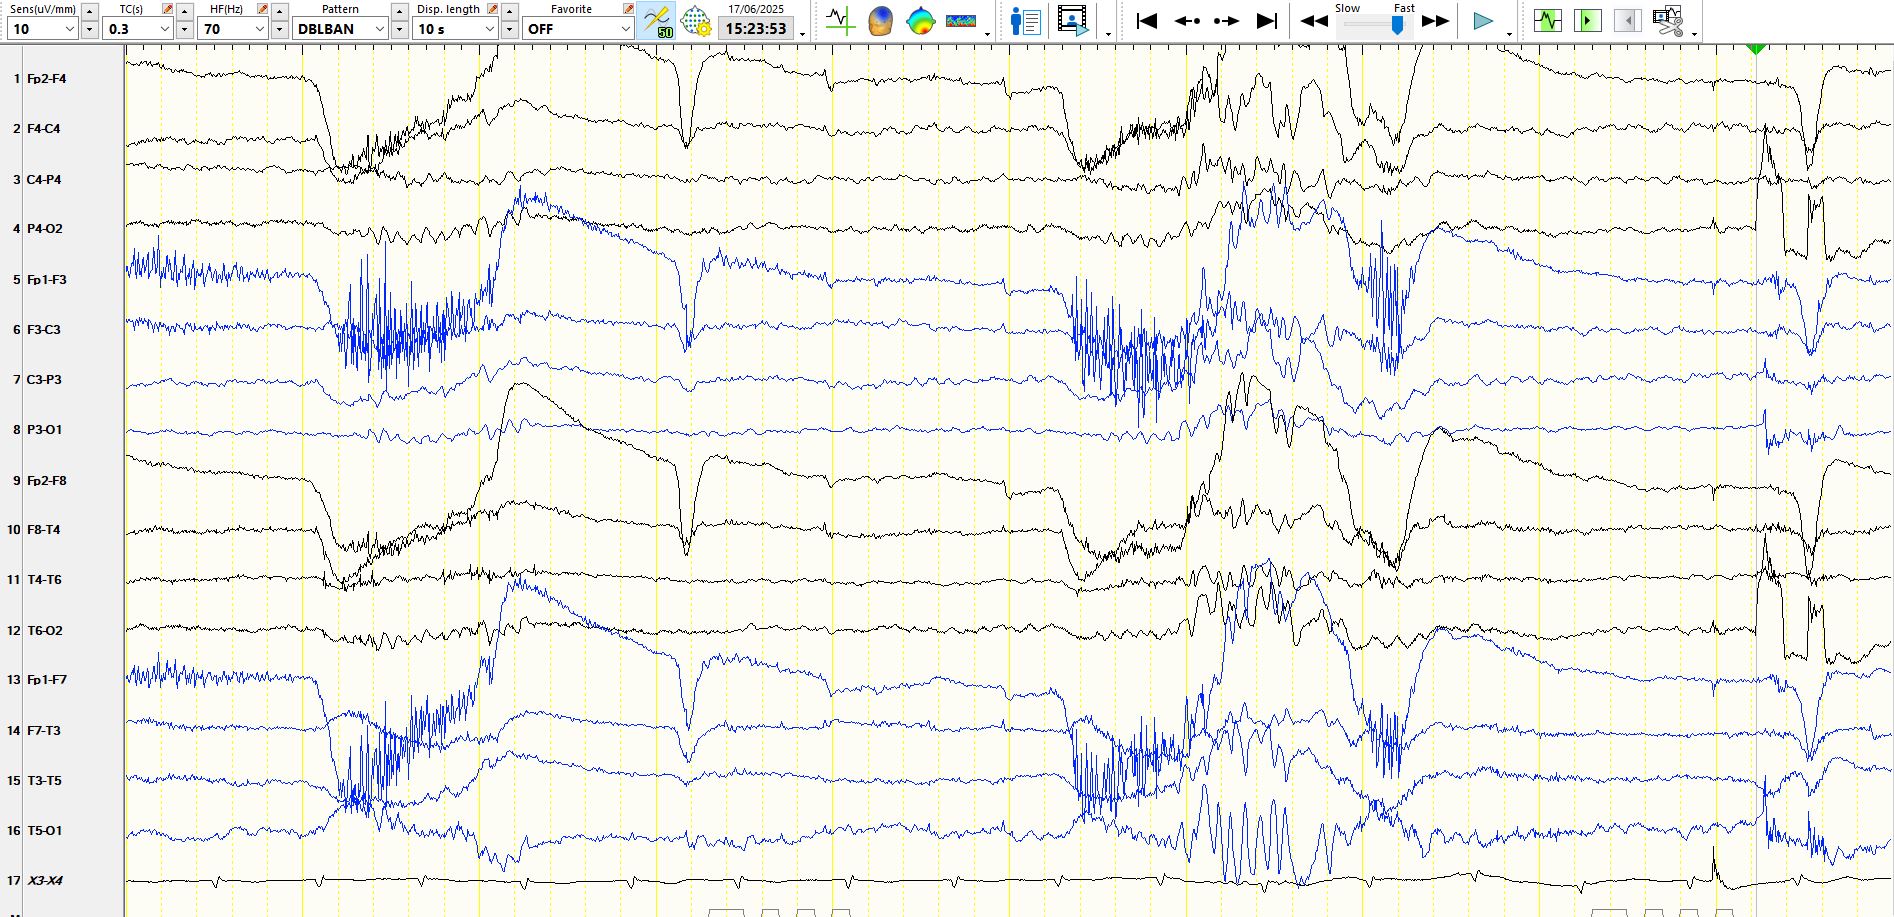Click the green event marker on timeline

(x=1756, y=49)
